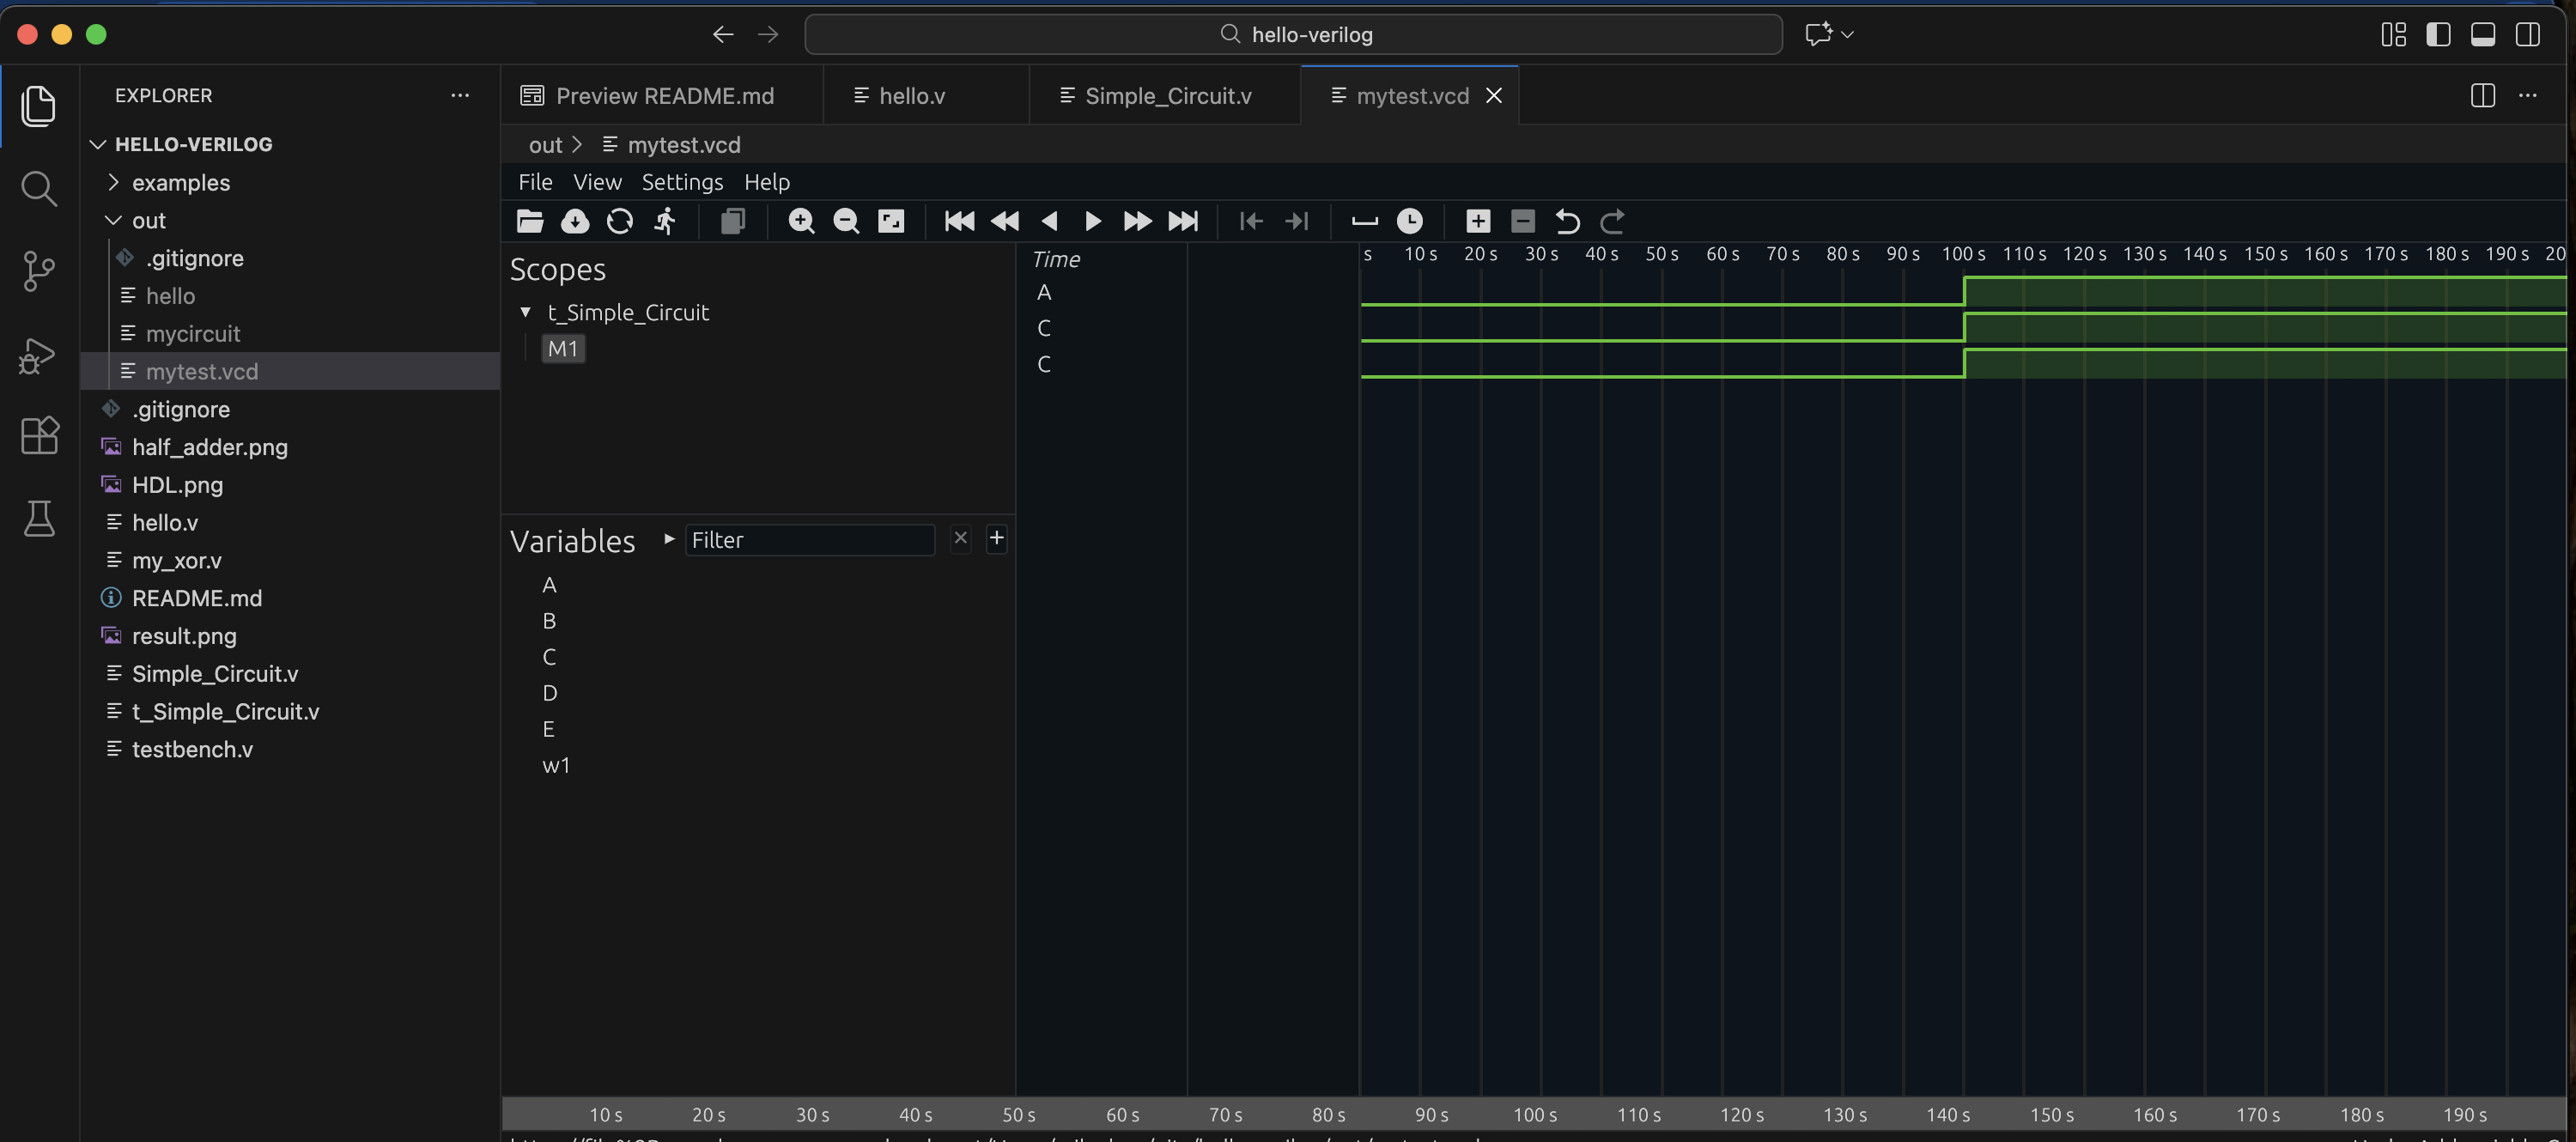Open Source Control in the activity bar
2576x1142 pixels.
tap(38, 271)
